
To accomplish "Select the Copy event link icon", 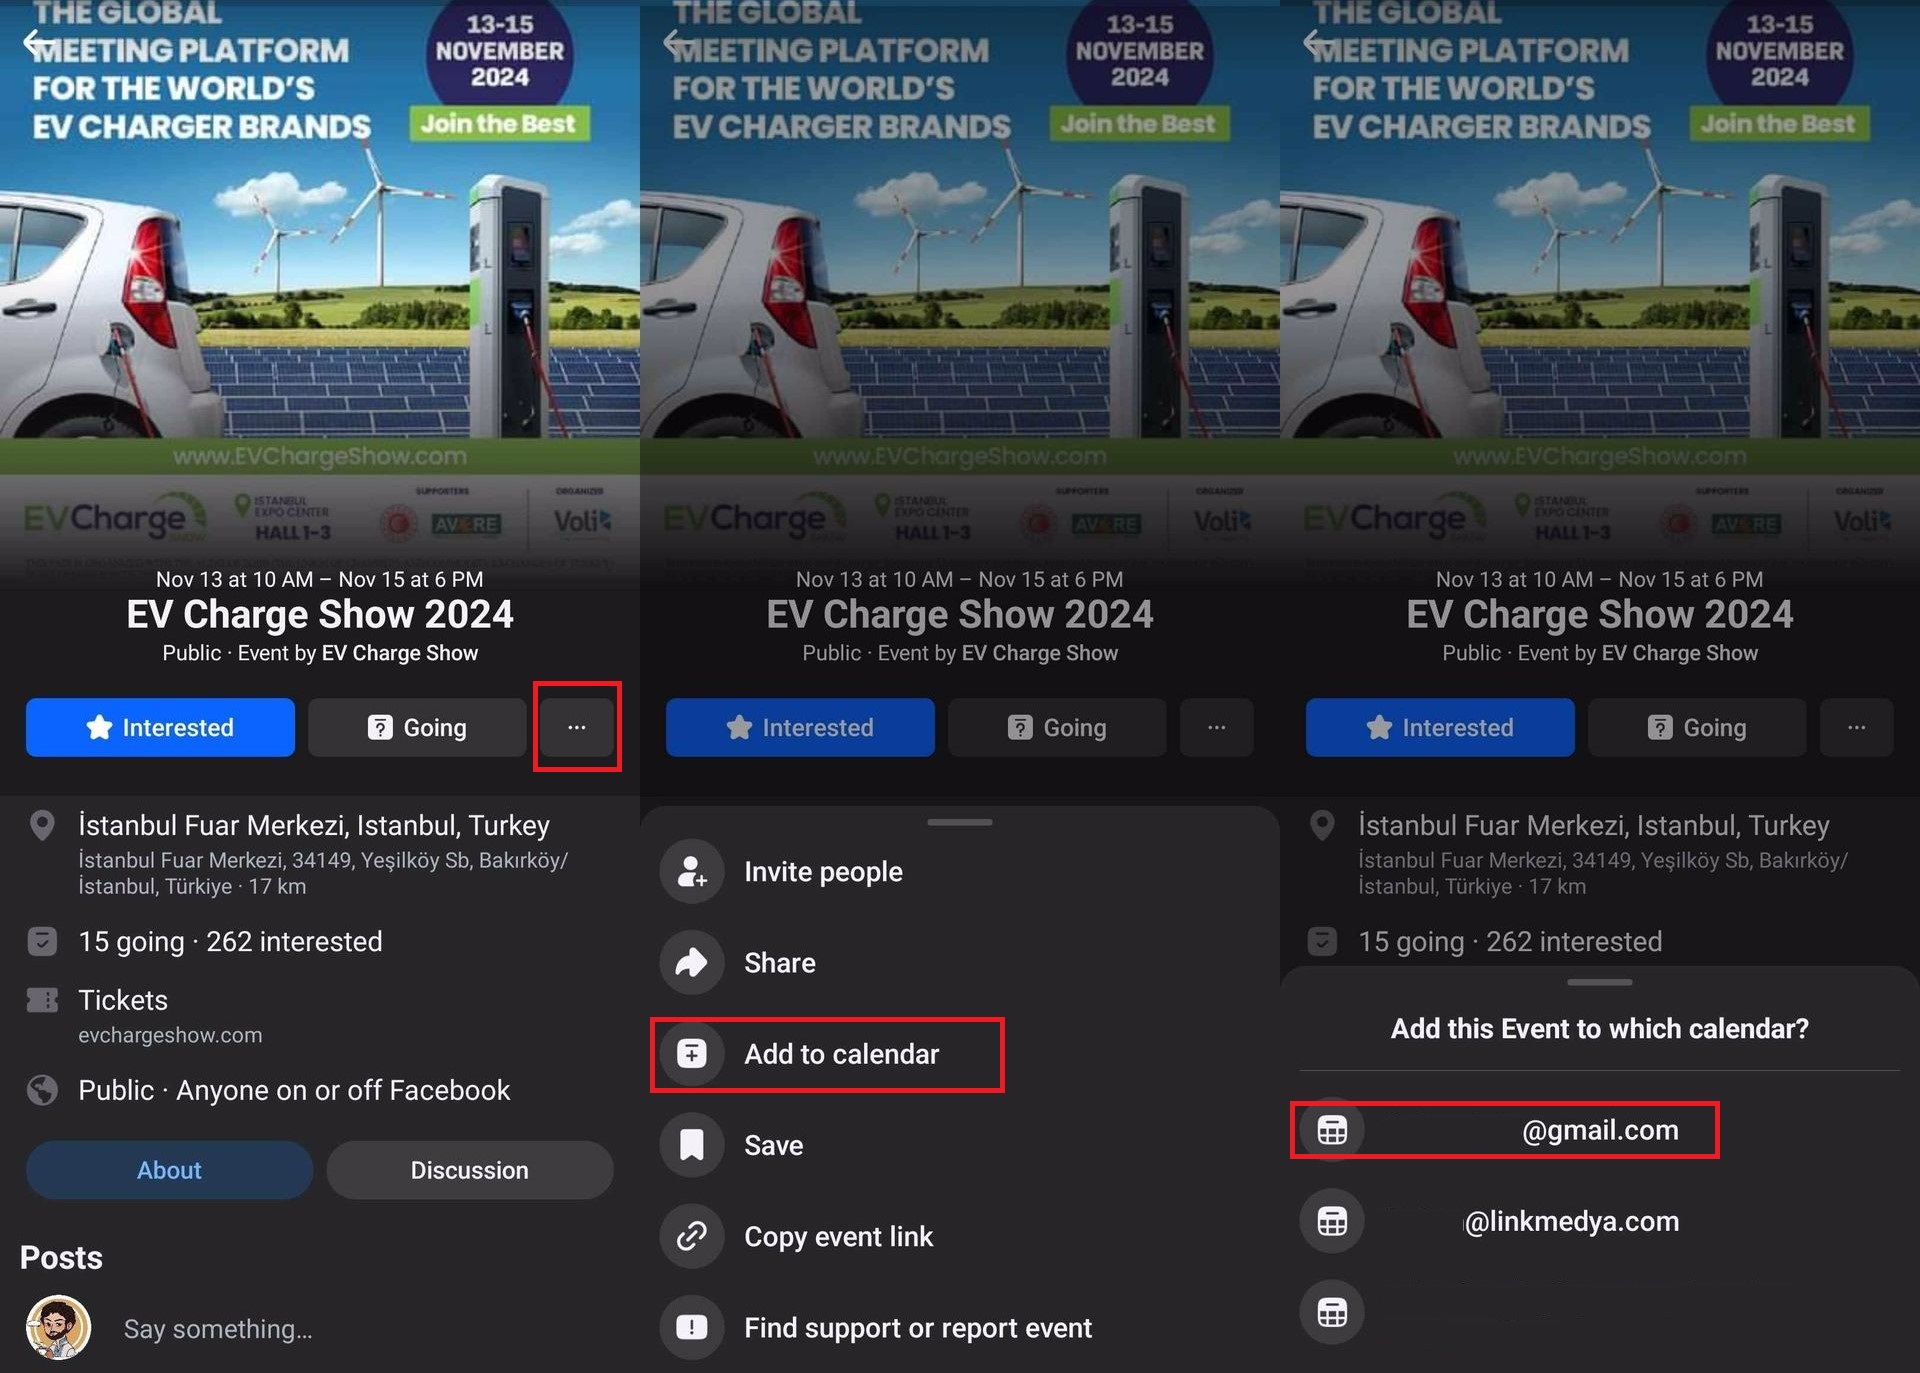I will 694,1235.
